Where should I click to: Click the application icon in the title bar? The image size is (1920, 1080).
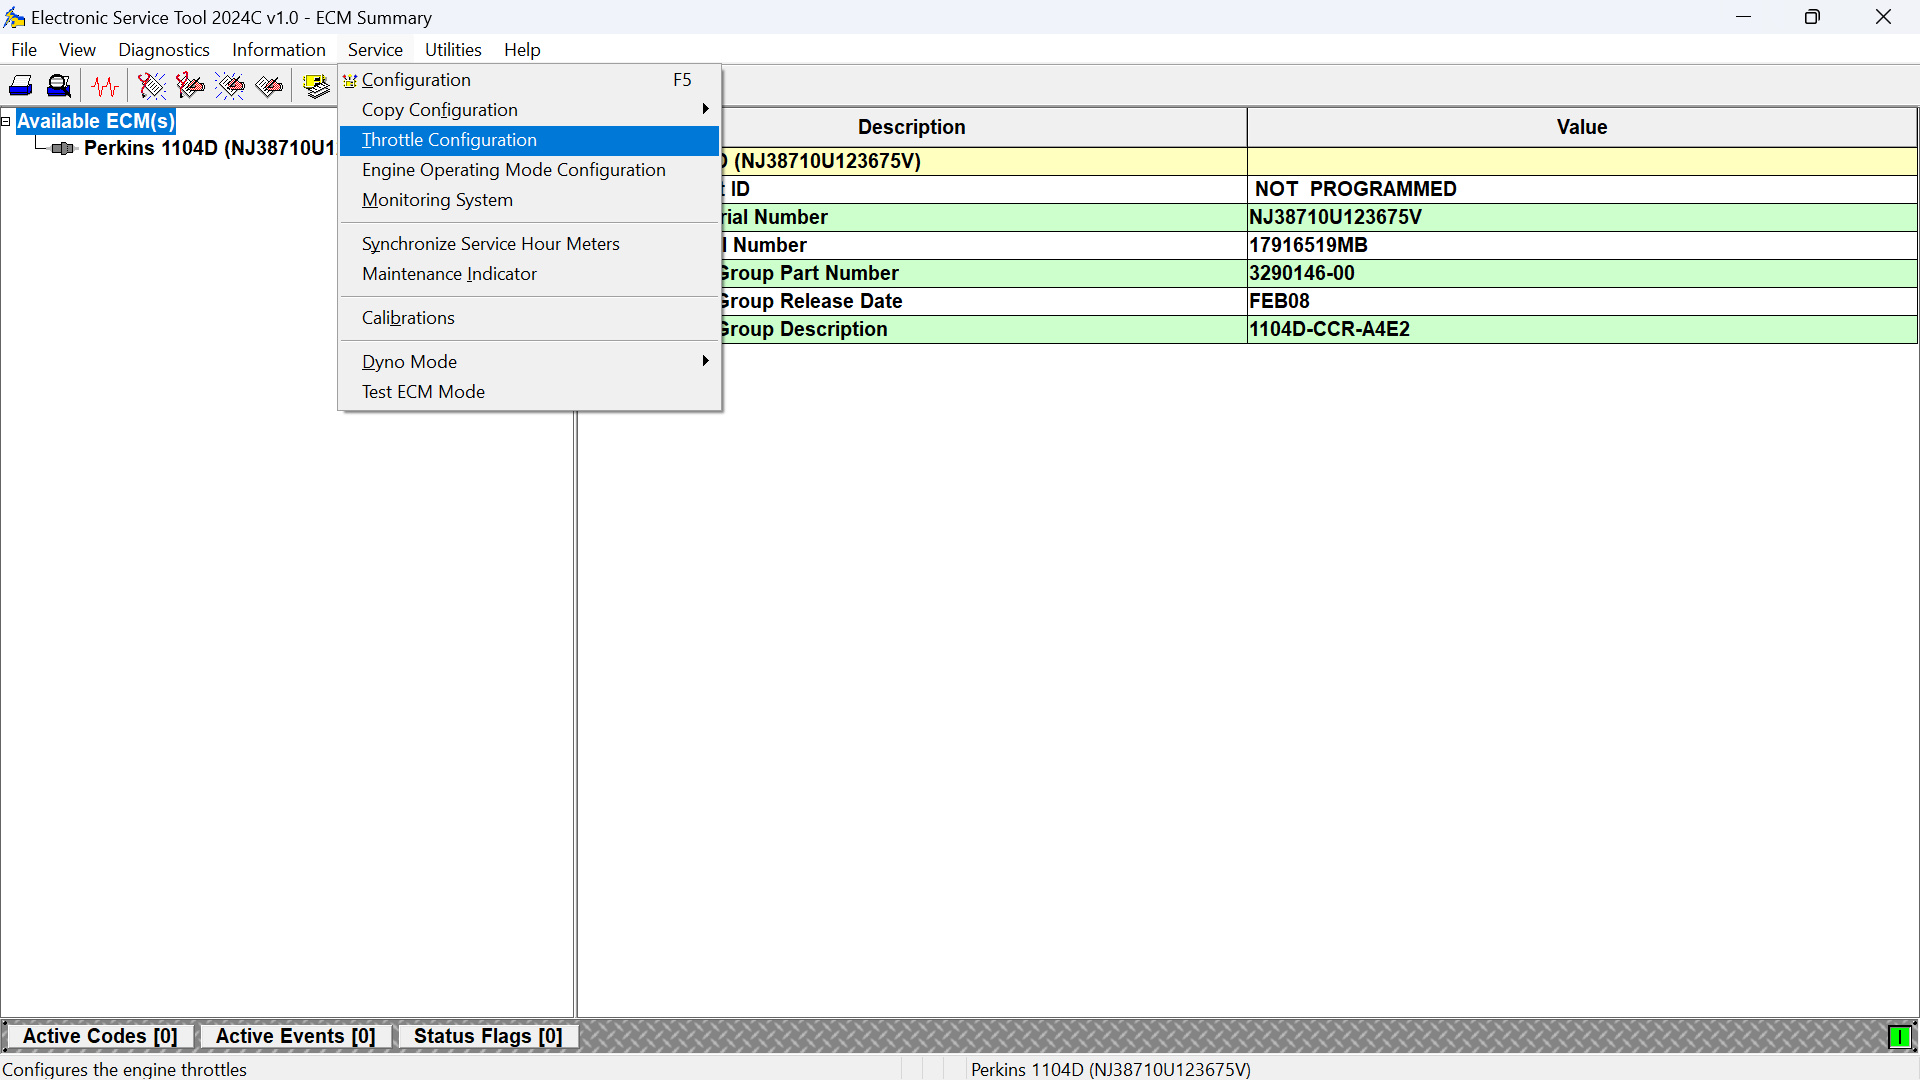pos(14,18)
